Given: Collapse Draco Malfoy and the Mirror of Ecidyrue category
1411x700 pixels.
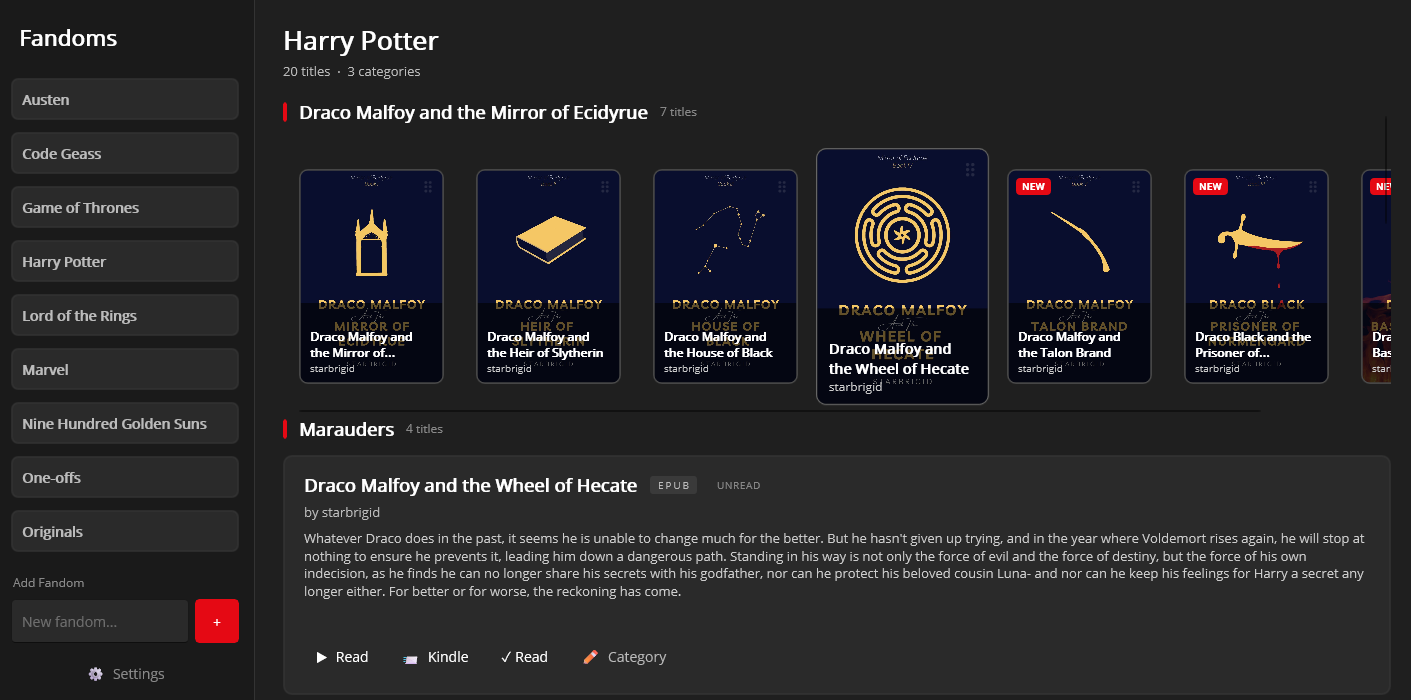Looking at the screenshot, I should (473, 112).
